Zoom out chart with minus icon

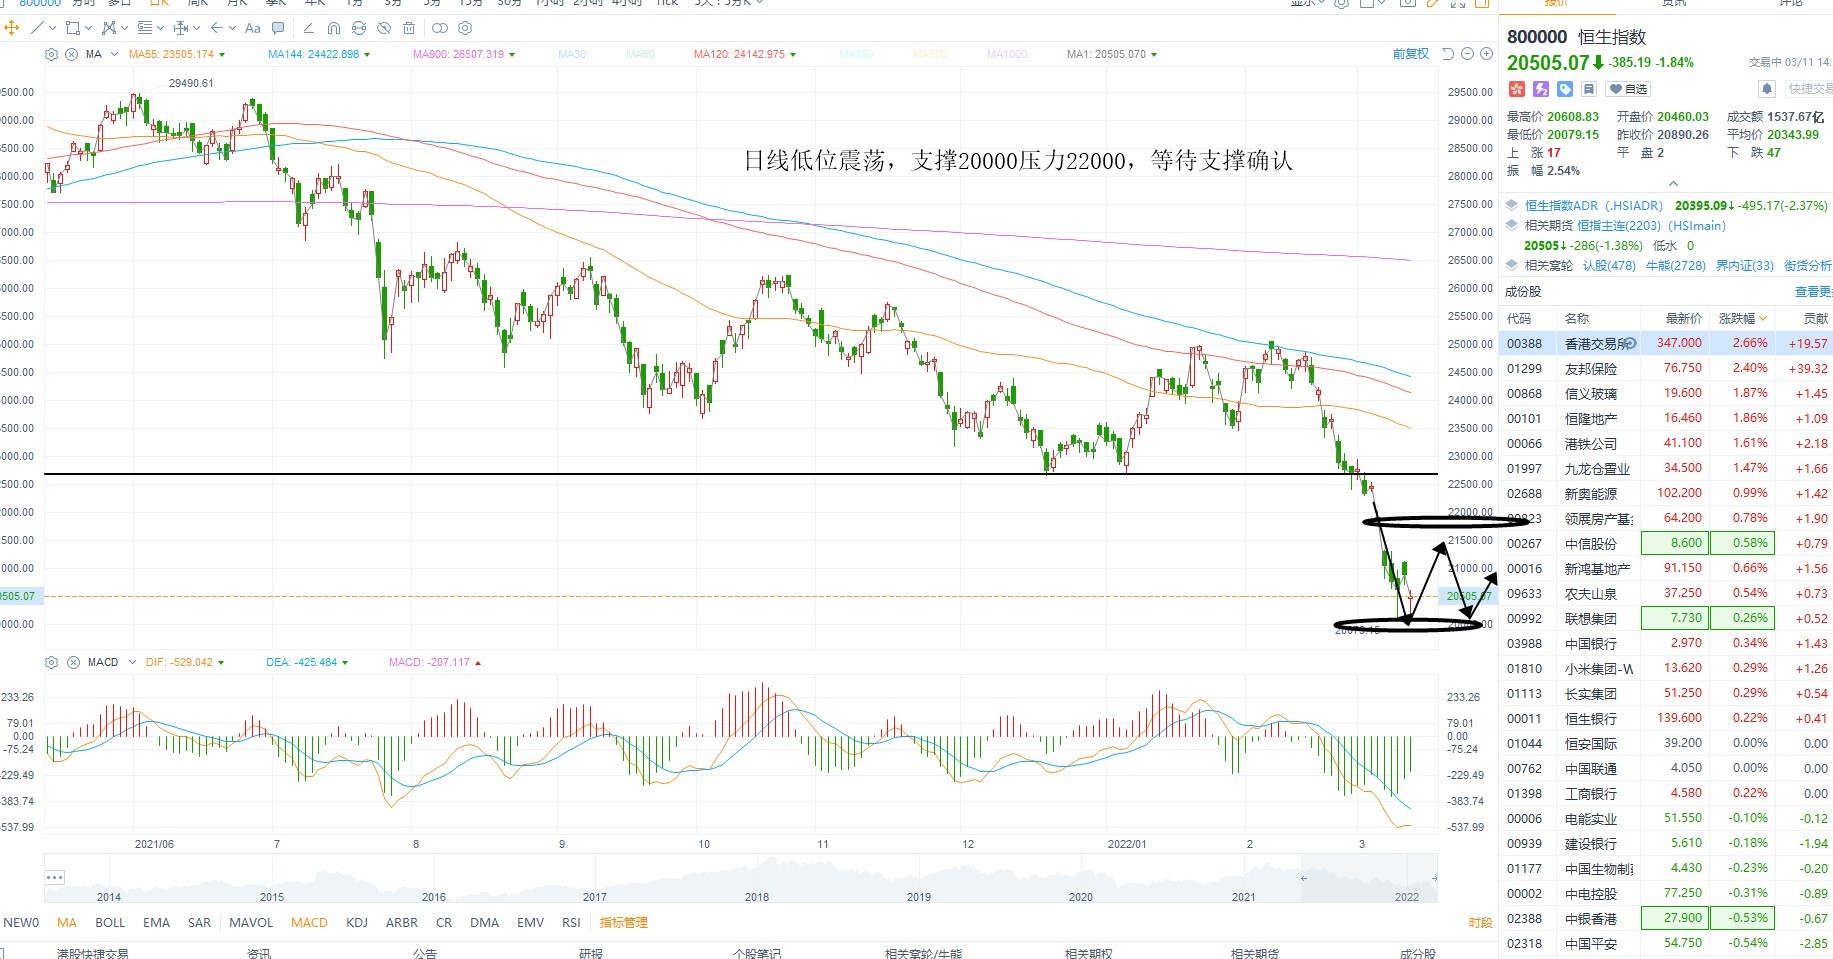(1468, 54)
